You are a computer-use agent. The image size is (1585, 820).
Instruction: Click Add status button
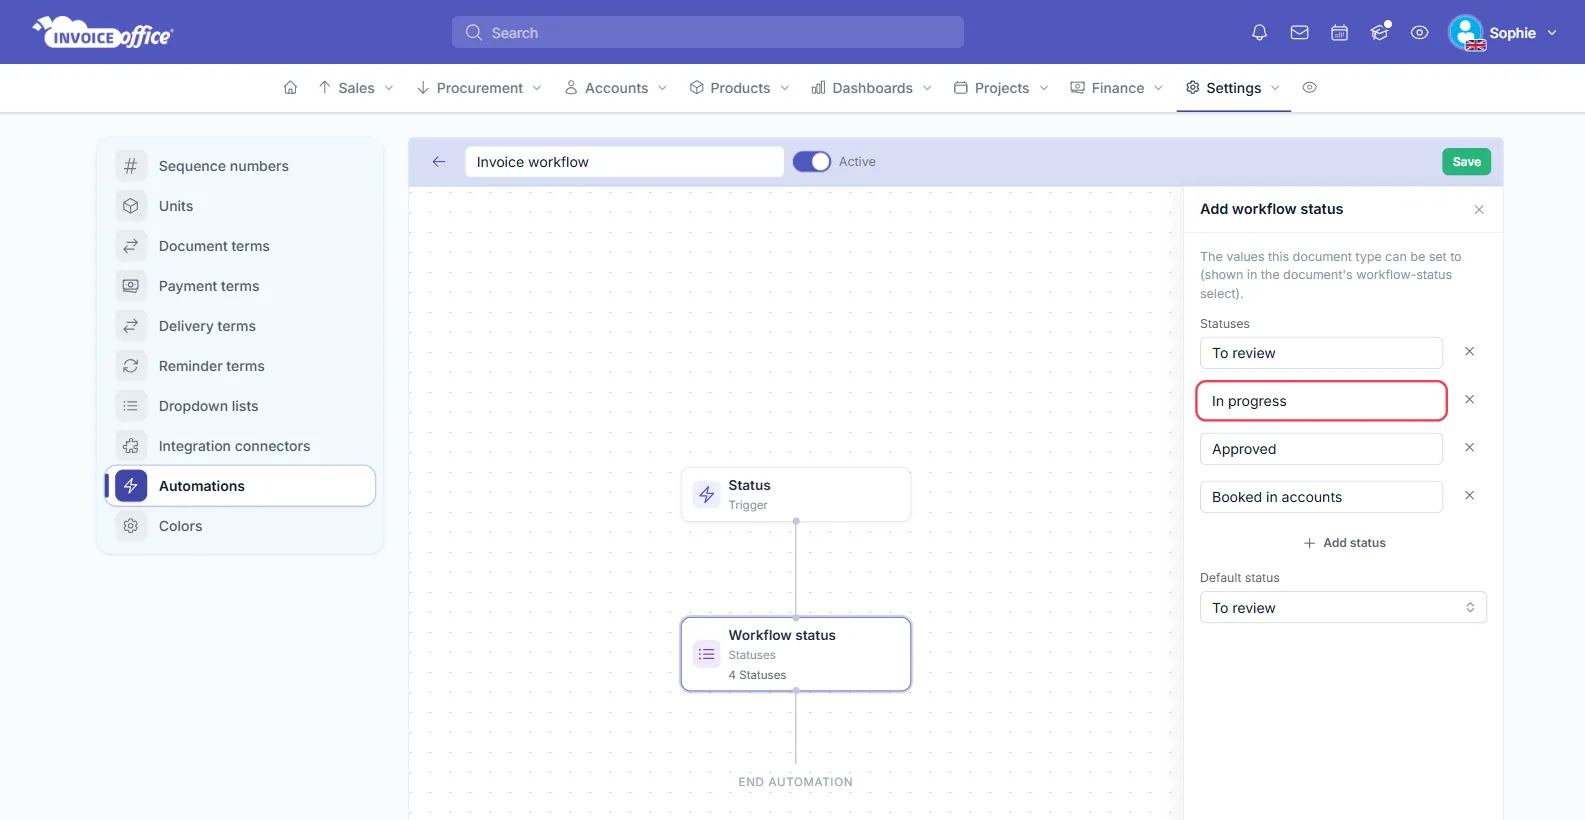1344,543
